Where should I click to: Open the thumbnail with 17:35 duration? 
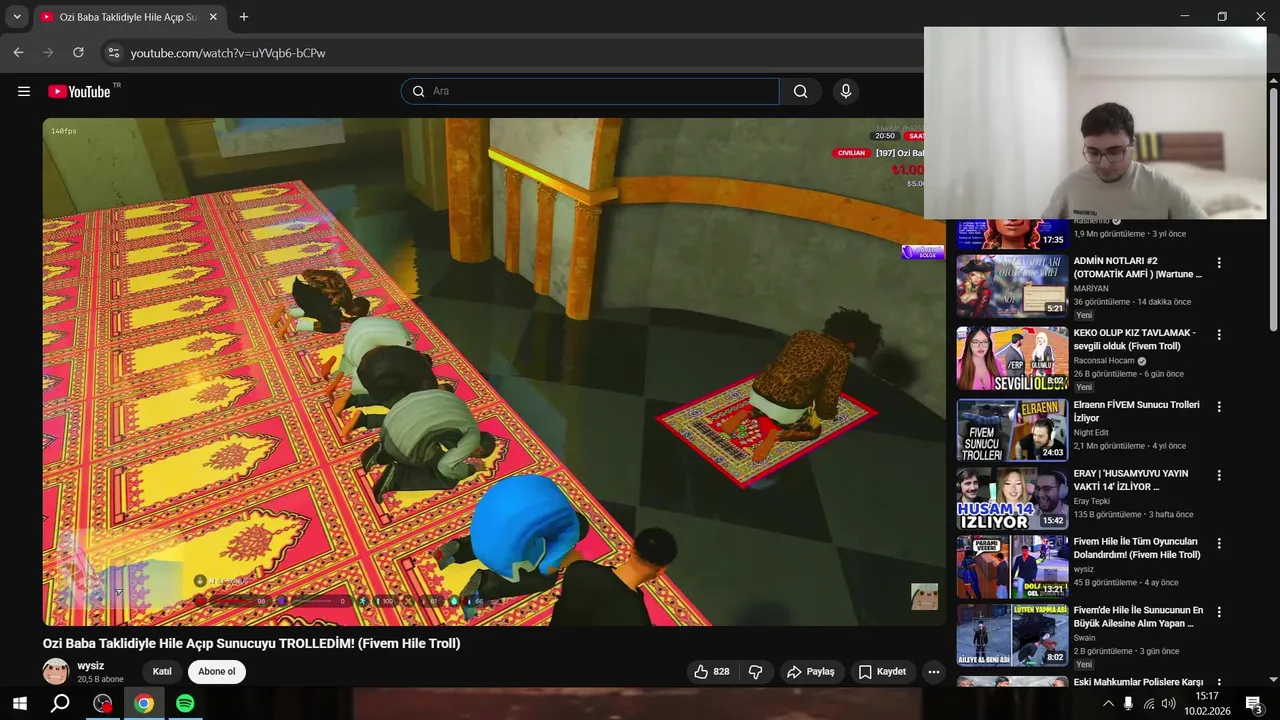(x=1012, y=233)
